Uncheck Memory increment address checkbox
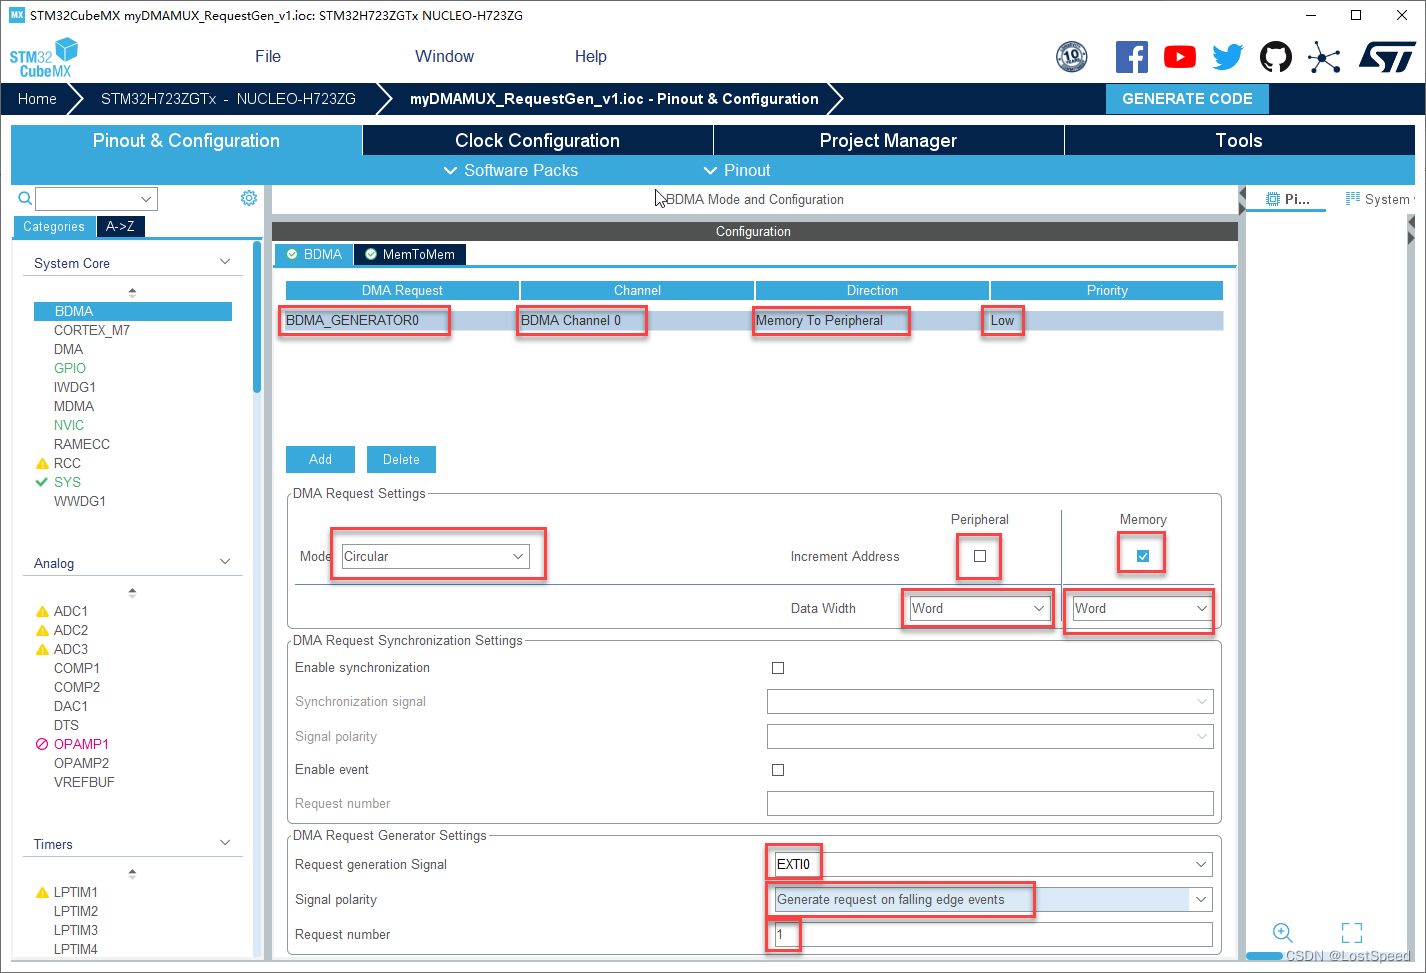This screenshot has width=1426, height=973. tap(1143, 556)
